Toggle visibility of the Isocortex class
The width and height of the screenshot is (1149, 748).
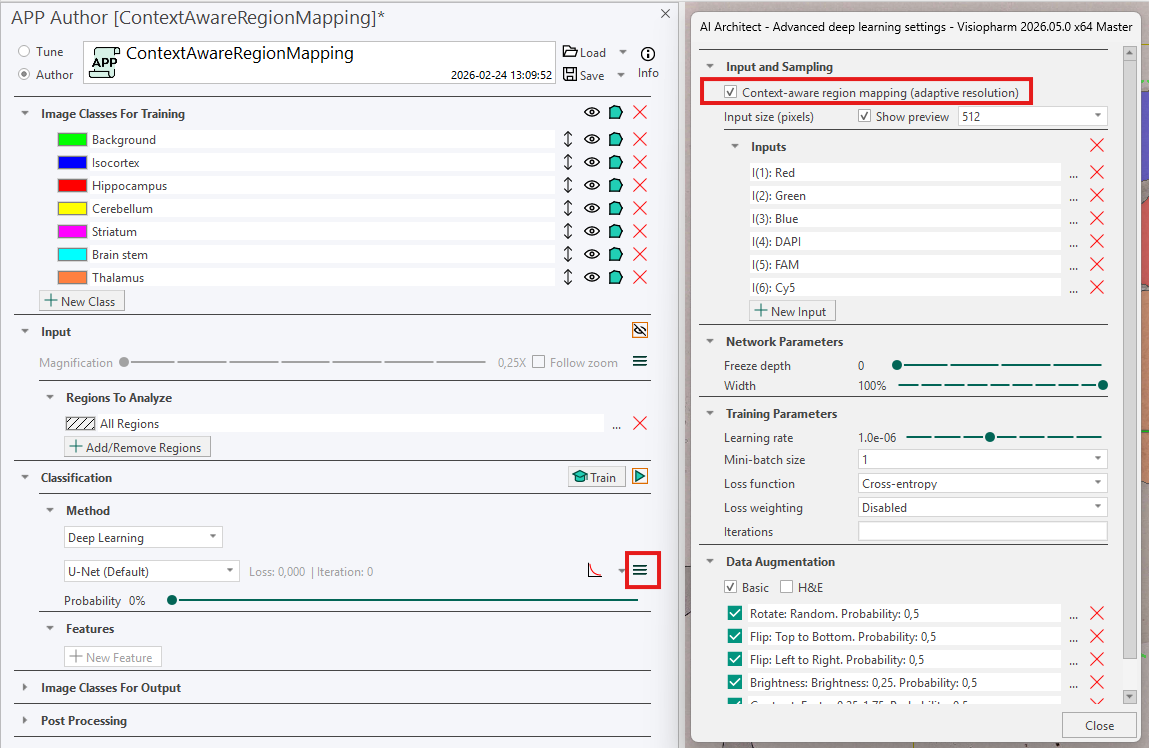pos(592,163)
